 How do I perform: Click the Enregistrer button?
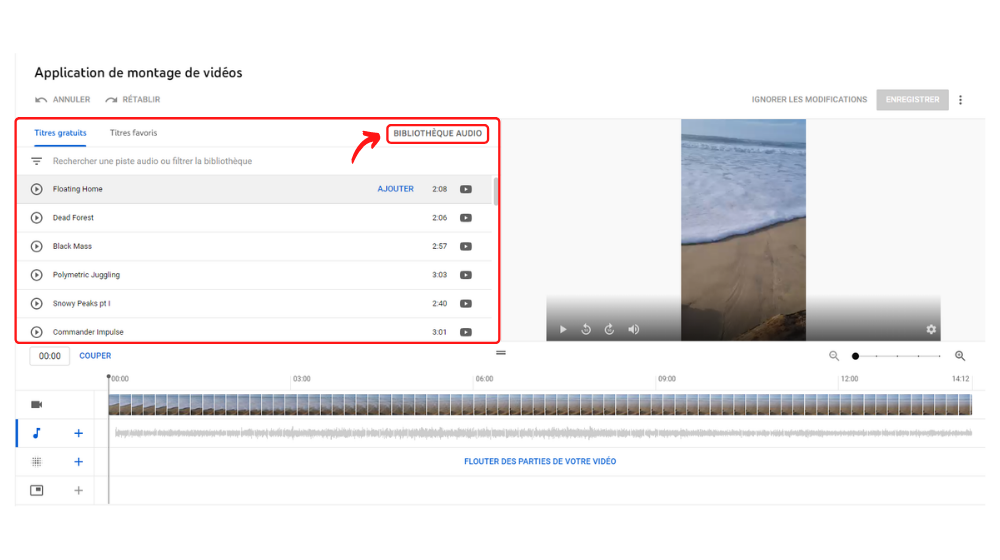912,99
